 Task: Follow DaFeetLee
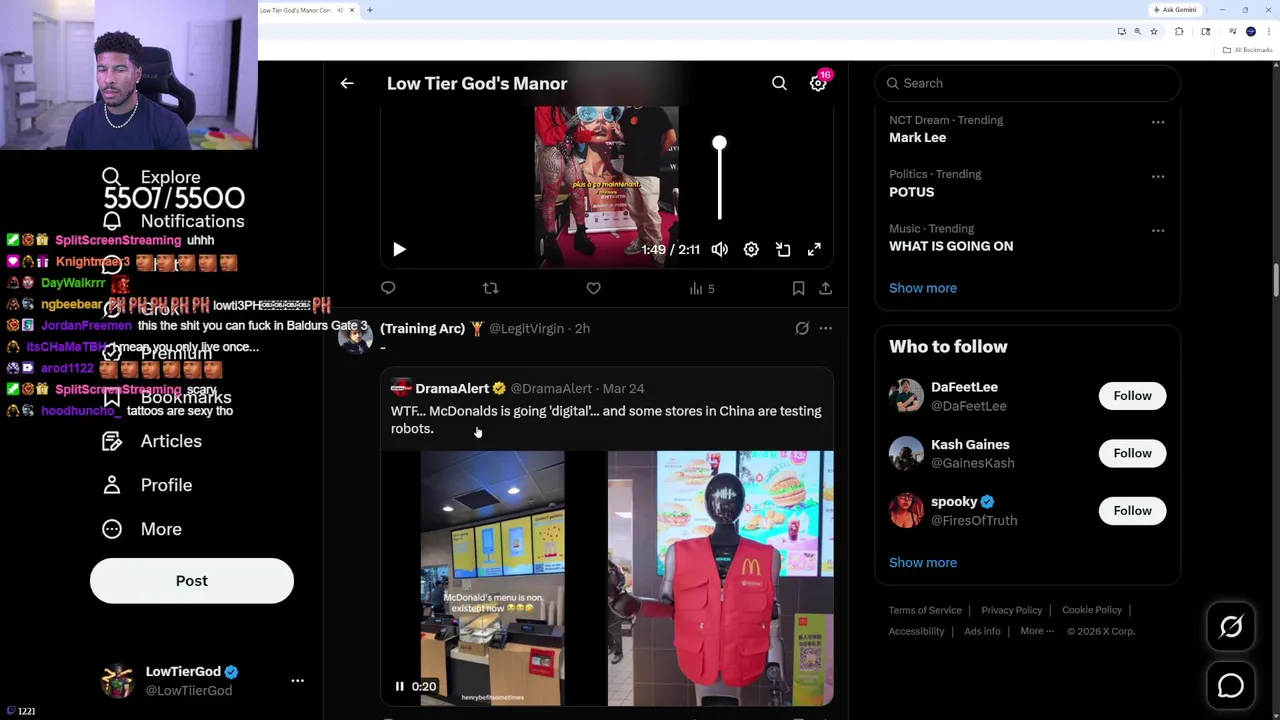click(1132, 396)
